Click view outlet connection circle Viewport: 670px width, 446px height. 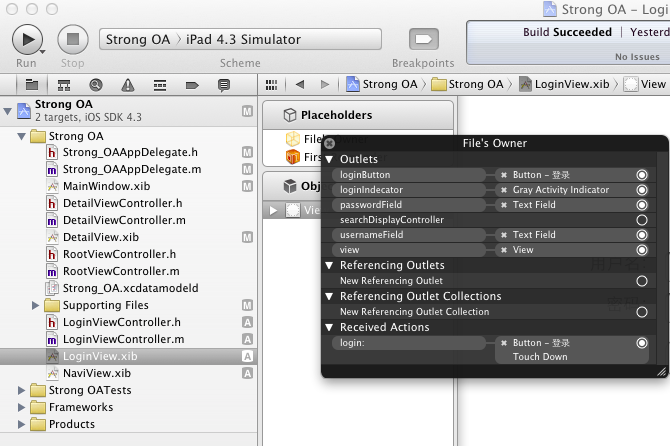coord(642,250)
